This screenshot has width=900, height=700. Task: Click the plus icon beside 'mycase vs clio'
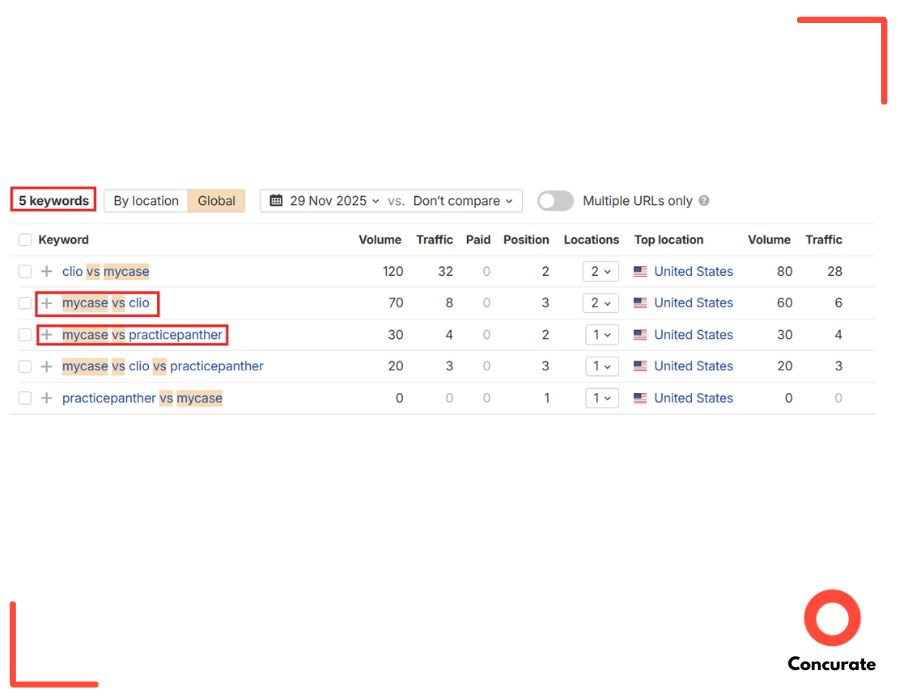[46, 303]
